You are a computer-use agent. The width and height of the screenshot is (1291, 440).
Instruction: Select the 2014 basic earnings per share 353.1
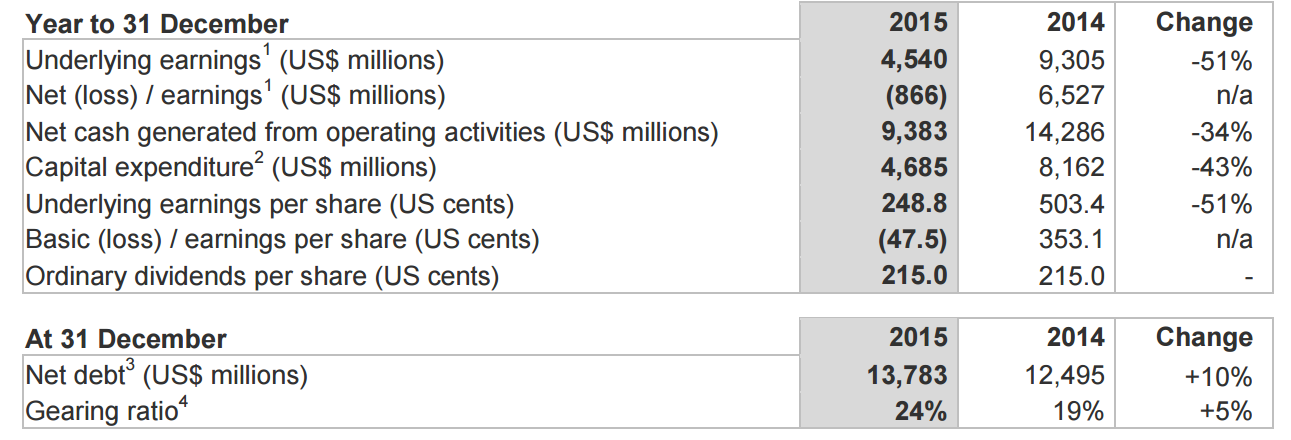[x=1072, y=240]
